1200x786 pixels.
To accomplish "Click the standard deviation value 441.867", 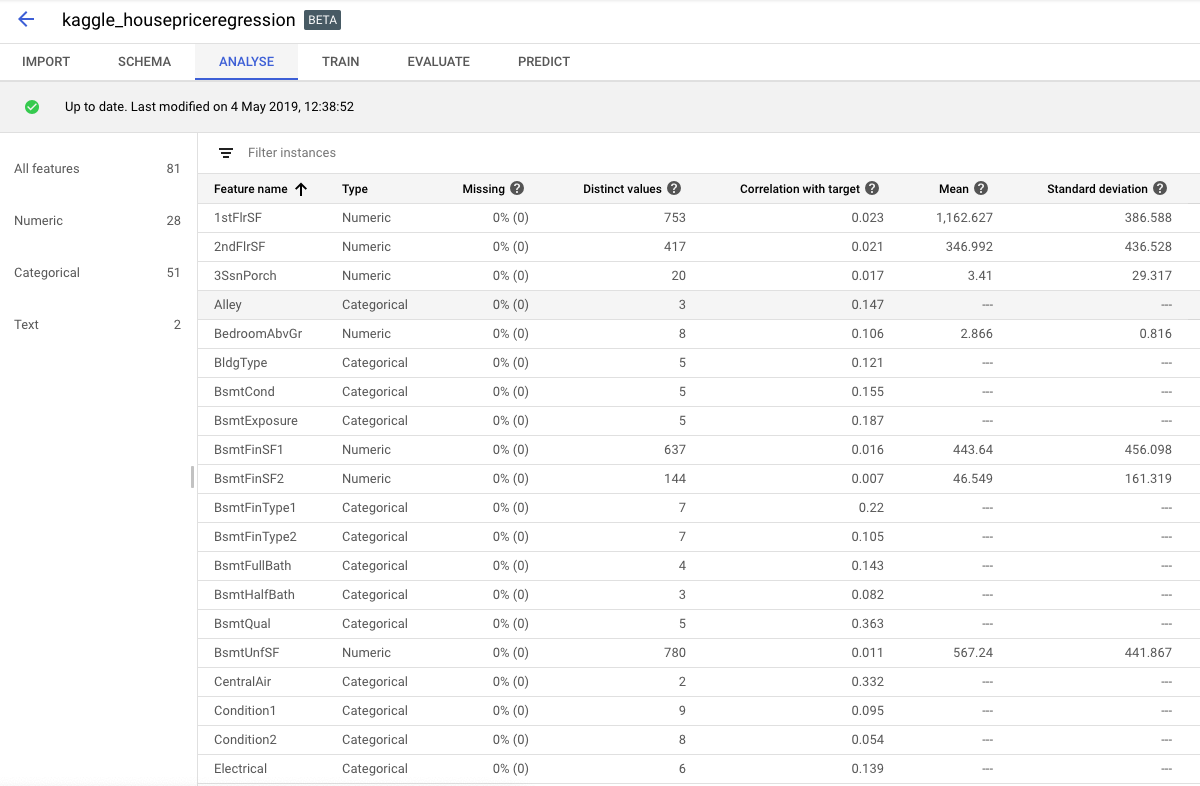I will [x=1148, y=653].
